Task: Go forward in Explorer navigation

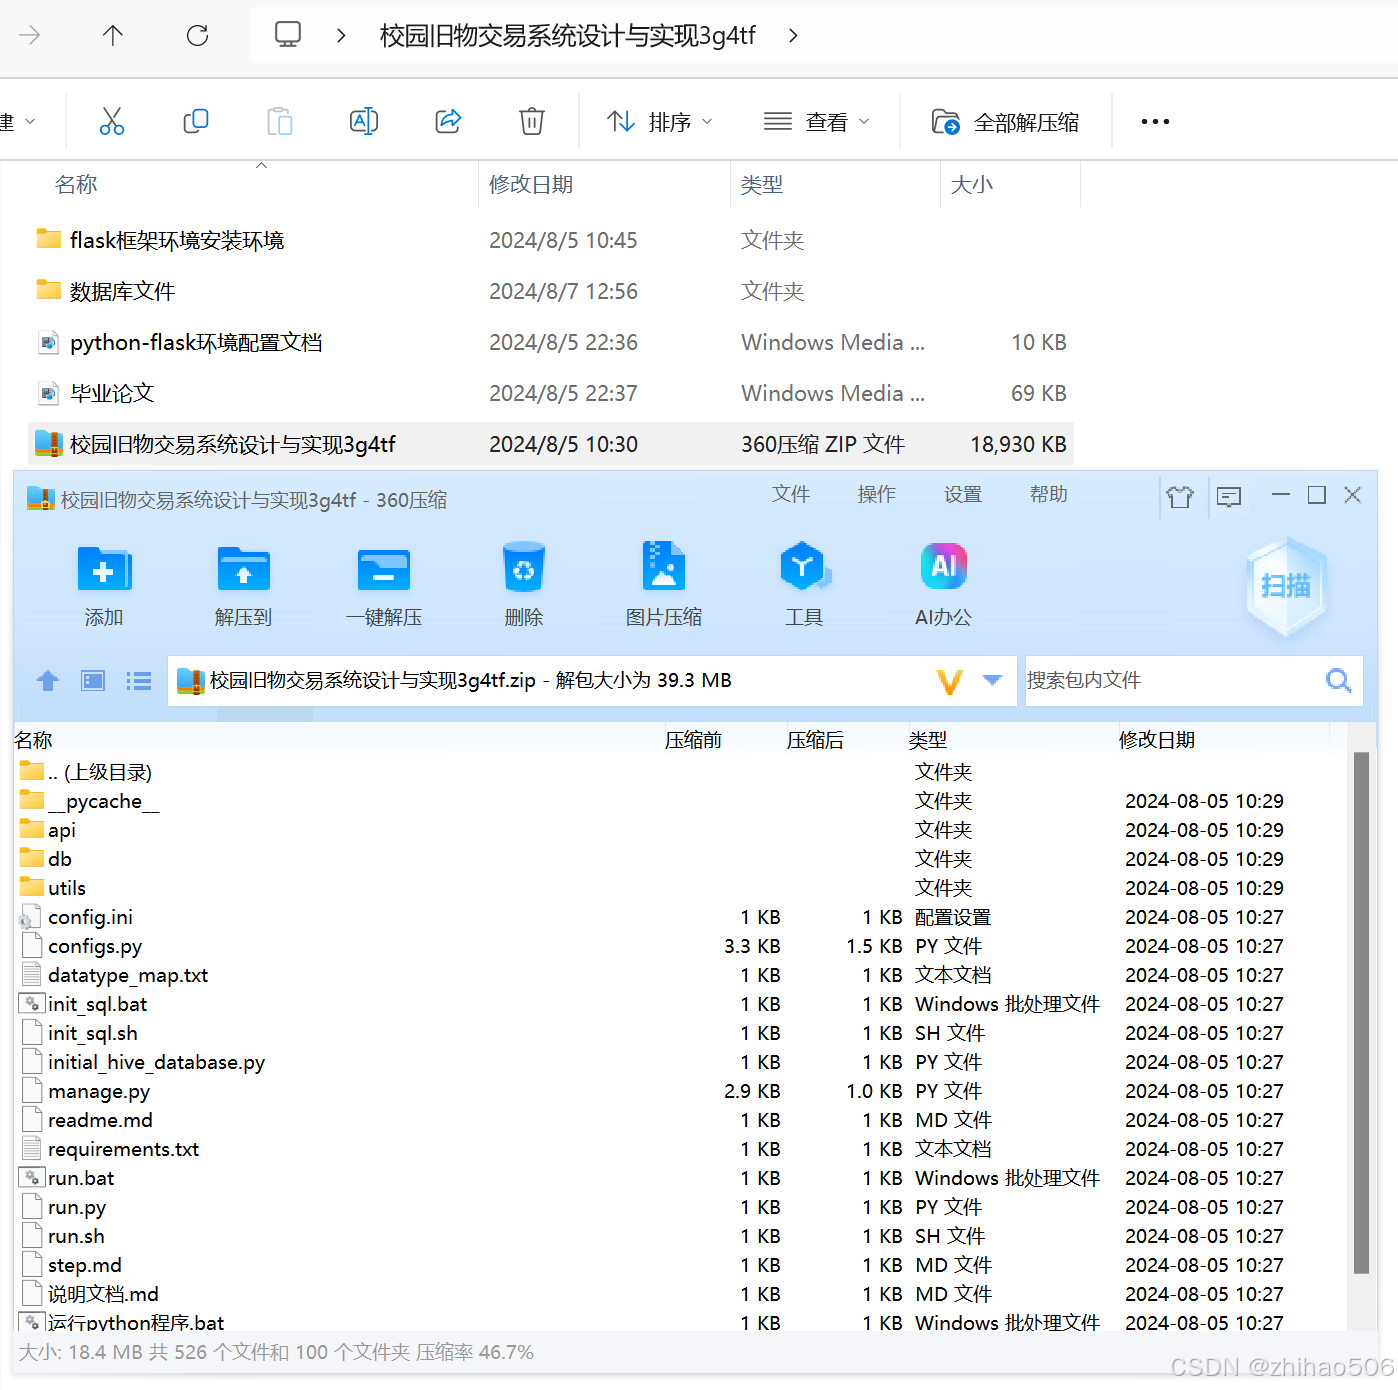Action: 30,36
